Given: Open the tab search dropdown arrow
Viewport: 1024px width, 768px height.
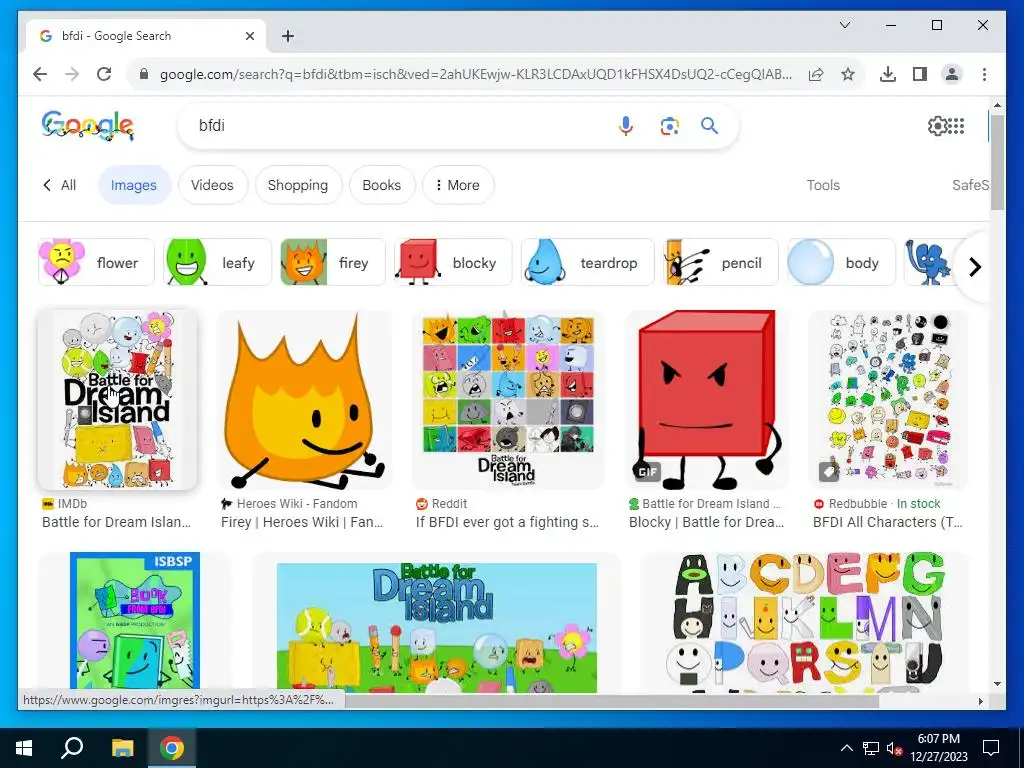Looking at the screenshot, I should tap(844, 25).
